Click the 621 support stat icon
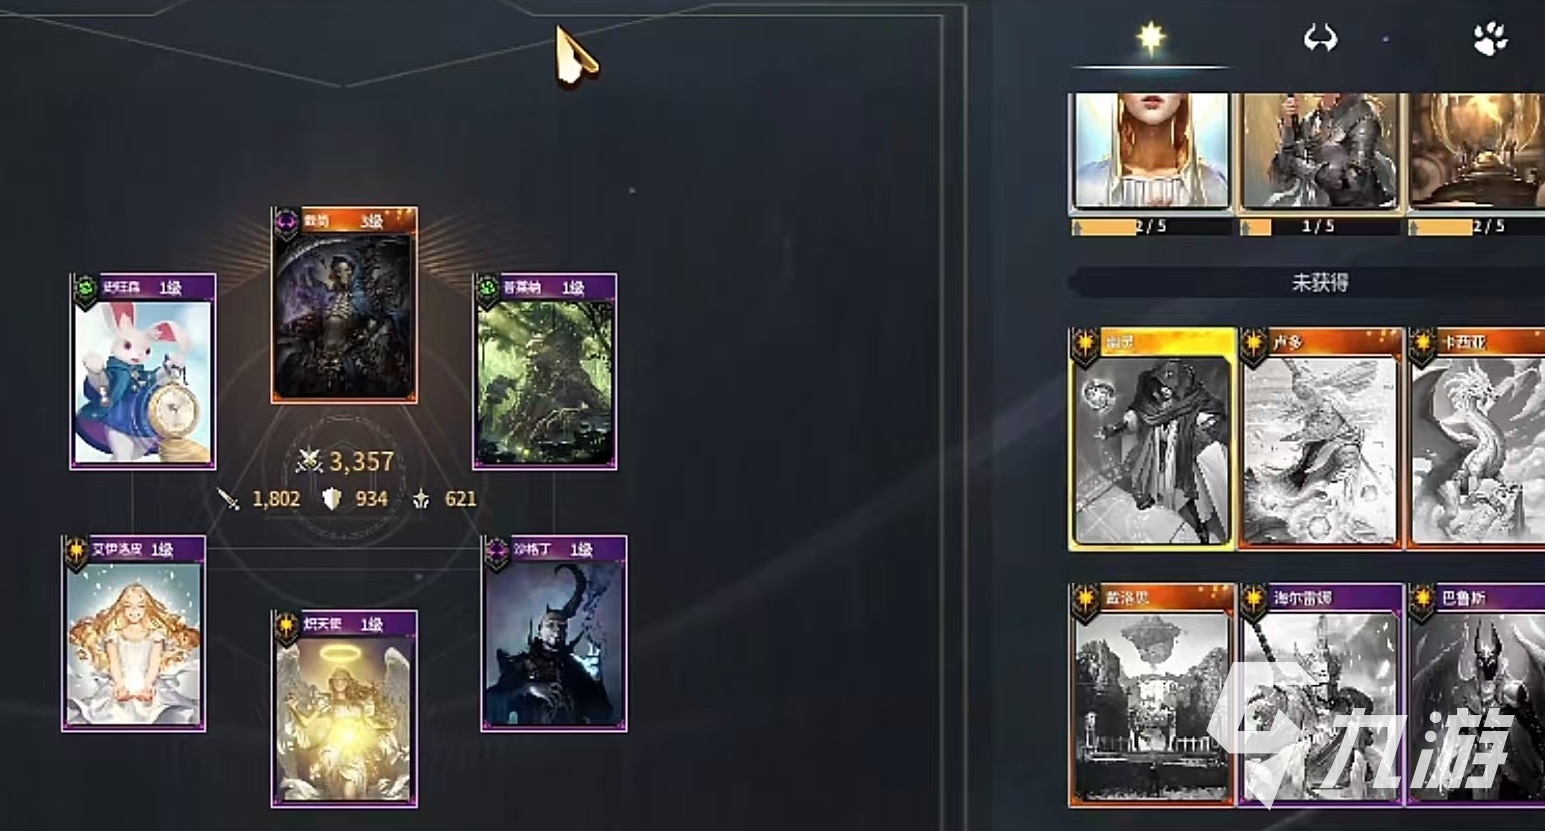Image resolution: width=1545 pixels, height=831 pixels. (421, 498)
